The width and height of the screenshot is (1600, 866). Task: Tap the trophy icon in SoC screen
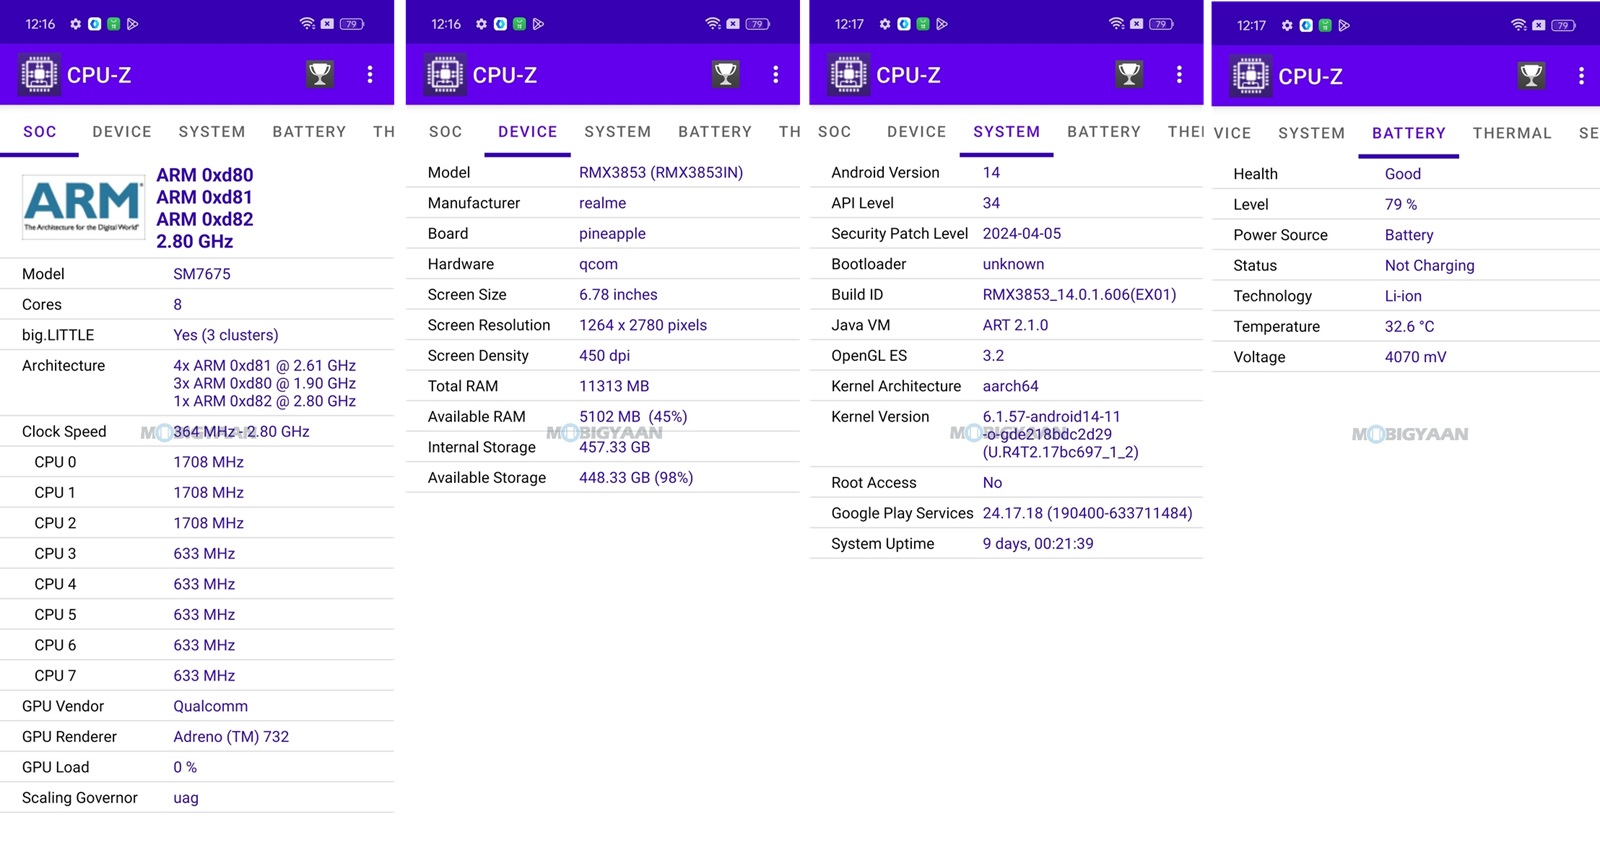(x=320, y=74)
